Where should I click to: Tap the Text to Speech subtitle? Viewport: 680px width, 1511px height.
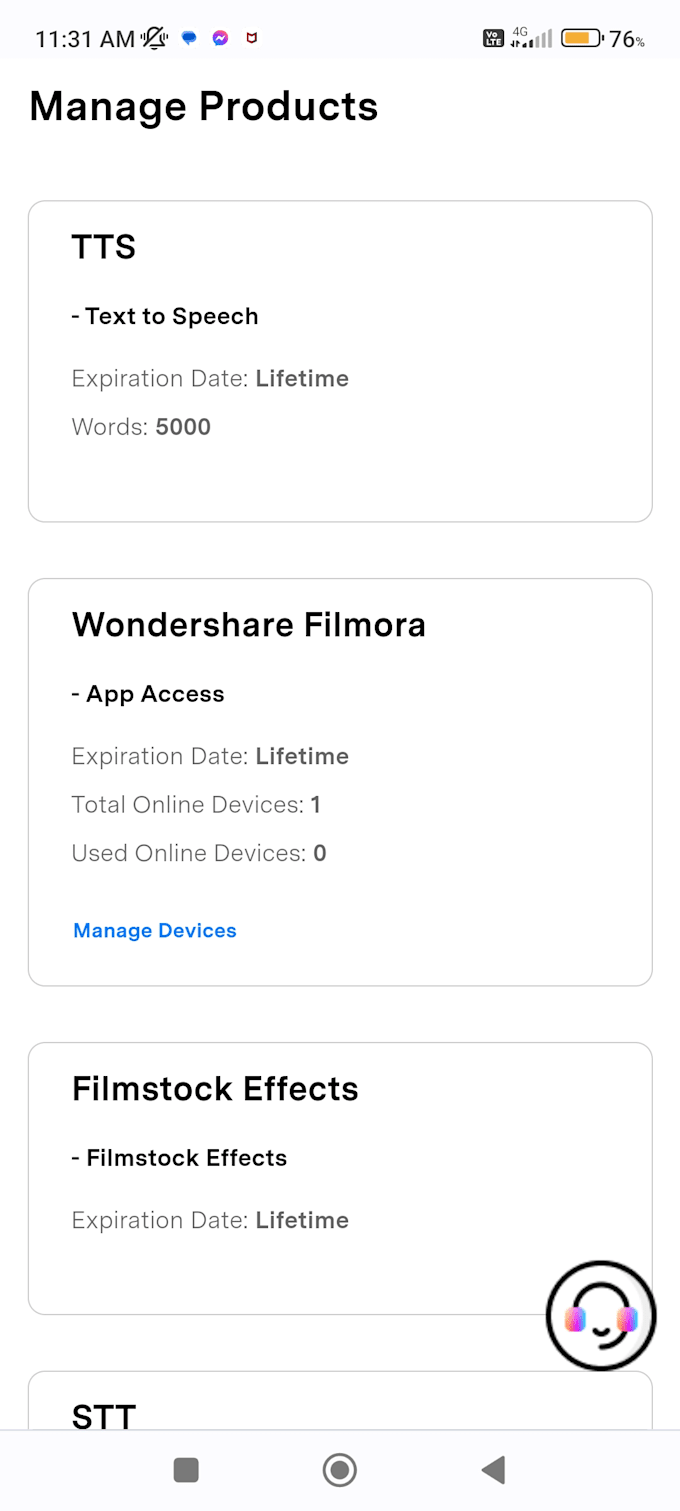(165, 316)
